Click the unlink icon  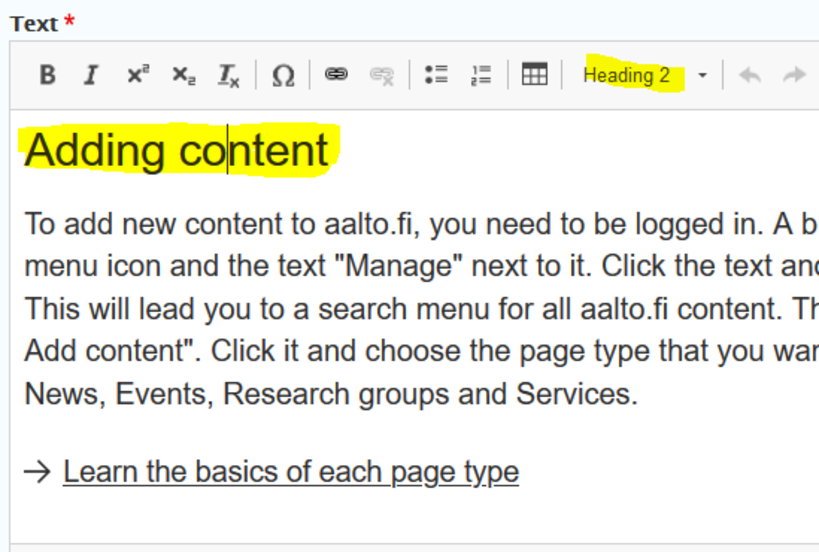point(381,75)
